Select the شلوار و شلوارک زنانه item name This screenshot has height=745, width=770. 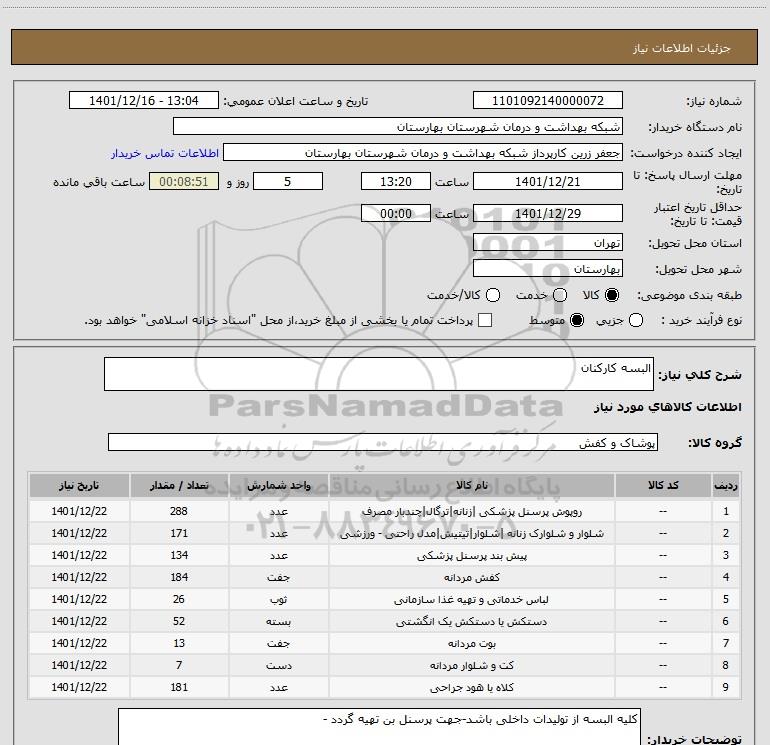point(471,534)
